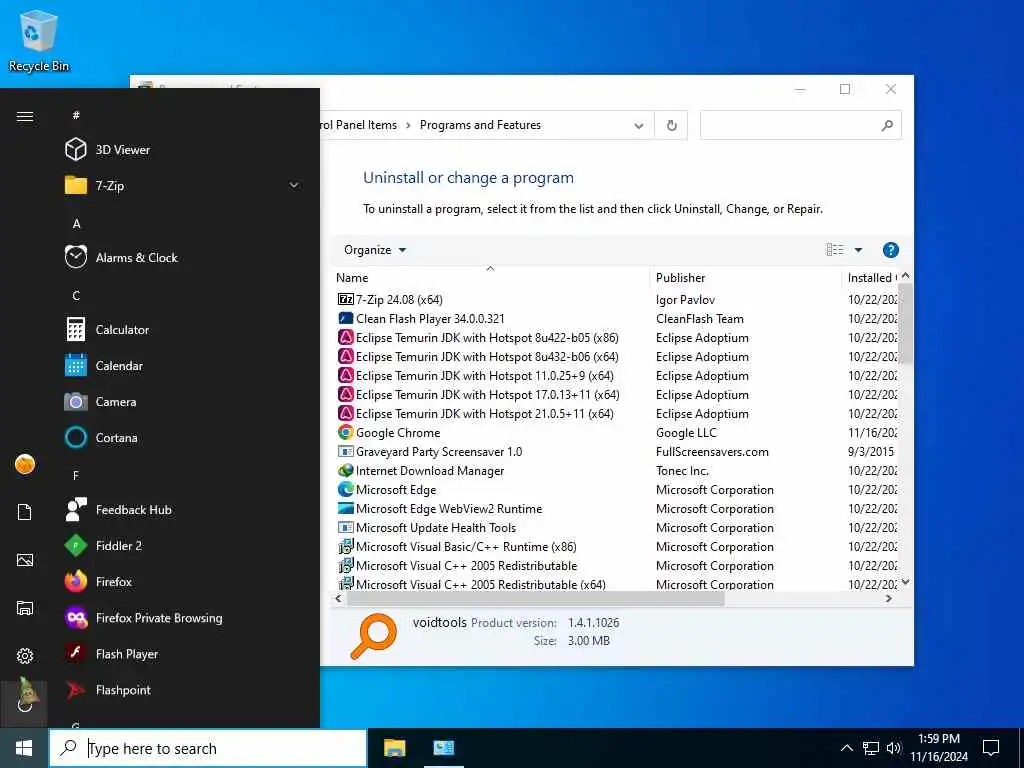
Task: Open the notification center icon
Action: (991, 748)
